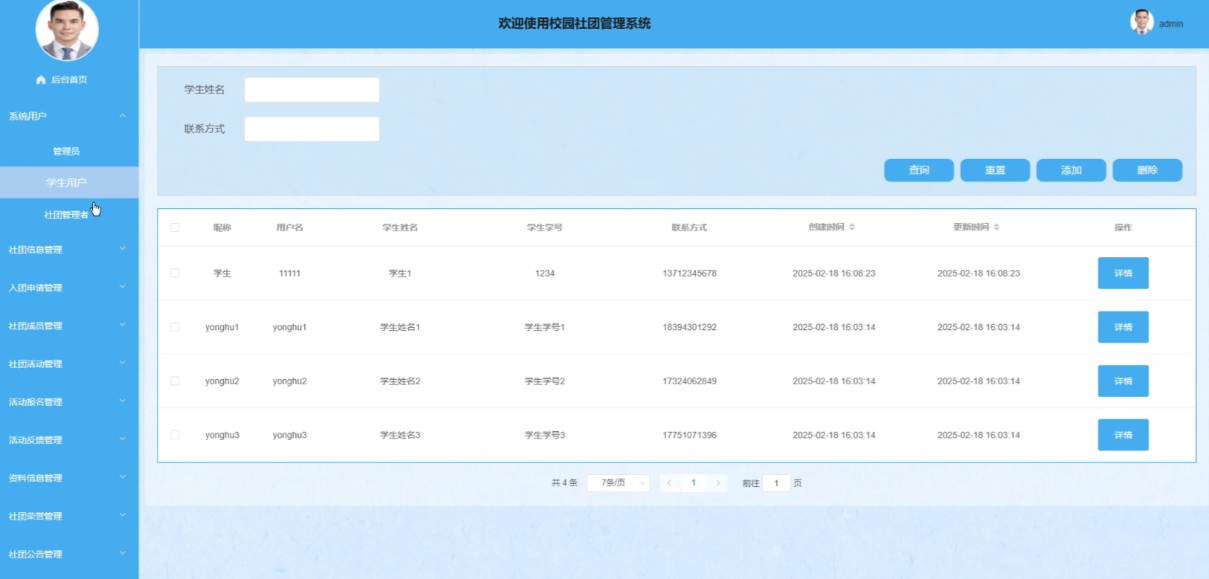Click phone number 13712345678
This screenshot has width=1209, height=579.
[x=689, y=273]
